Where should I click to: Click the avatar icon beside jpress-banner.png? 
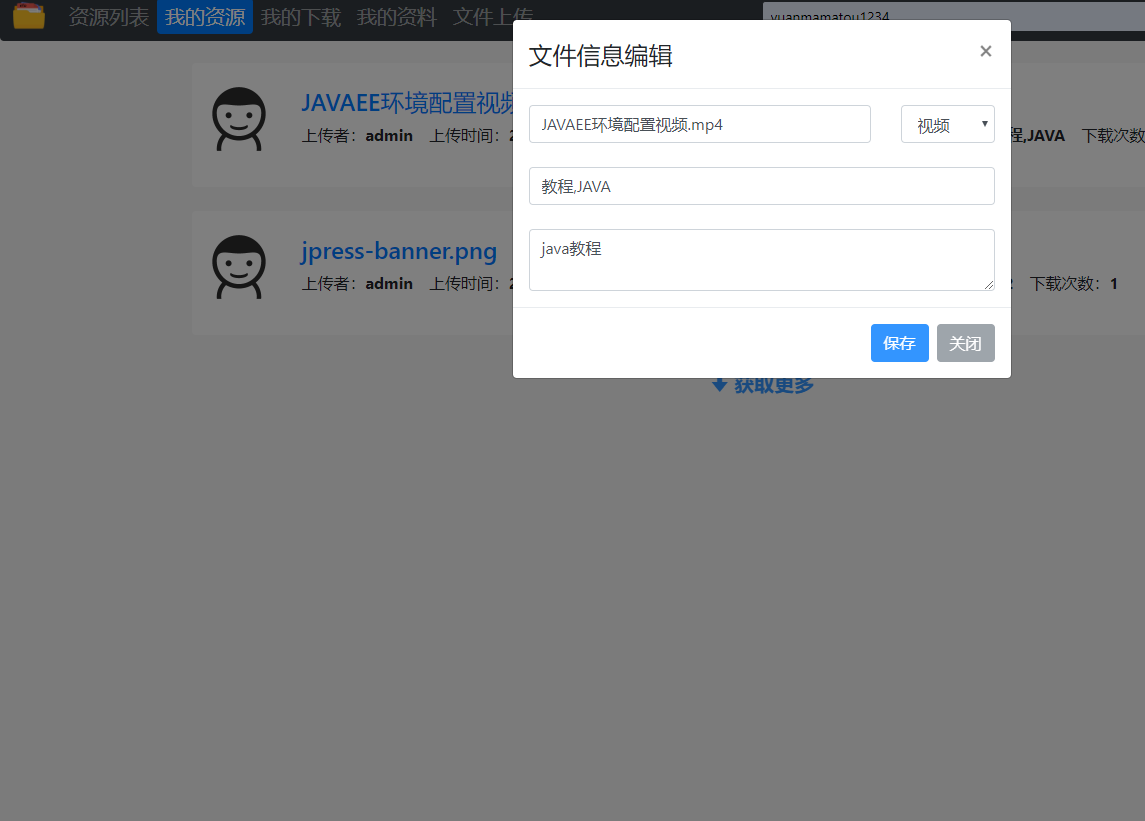240,267
